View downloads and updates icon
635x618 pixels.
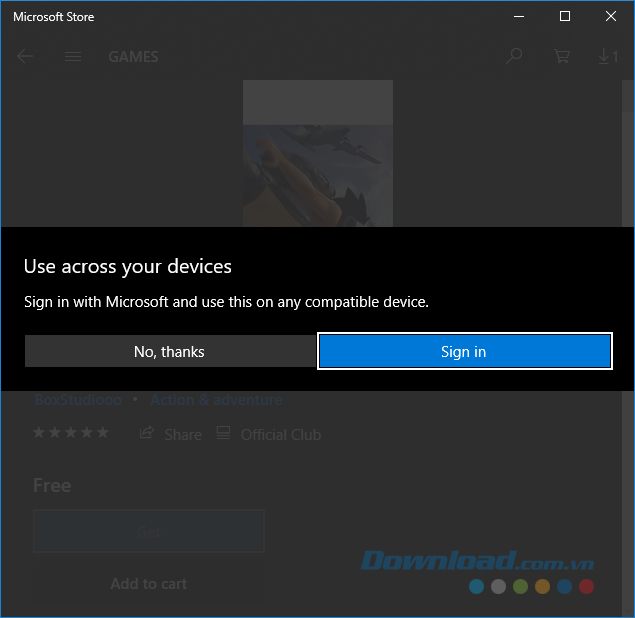tap(608, 56)
